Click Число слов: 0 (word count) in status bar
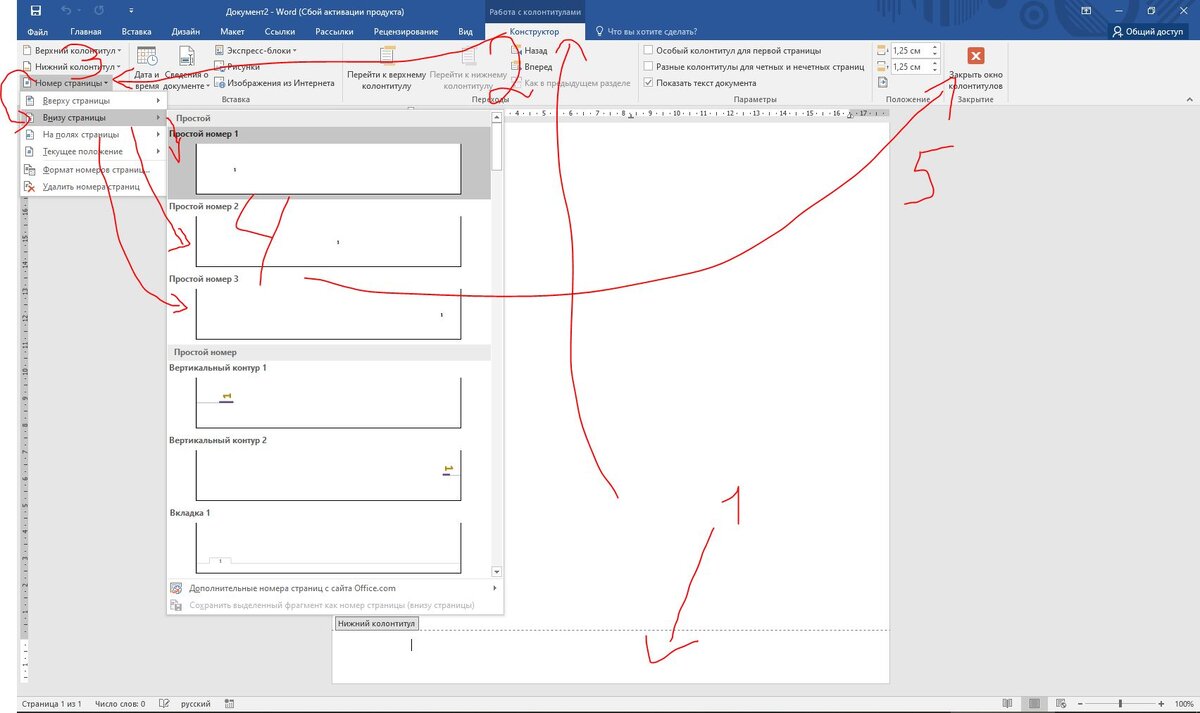 (x=120, y=704)
